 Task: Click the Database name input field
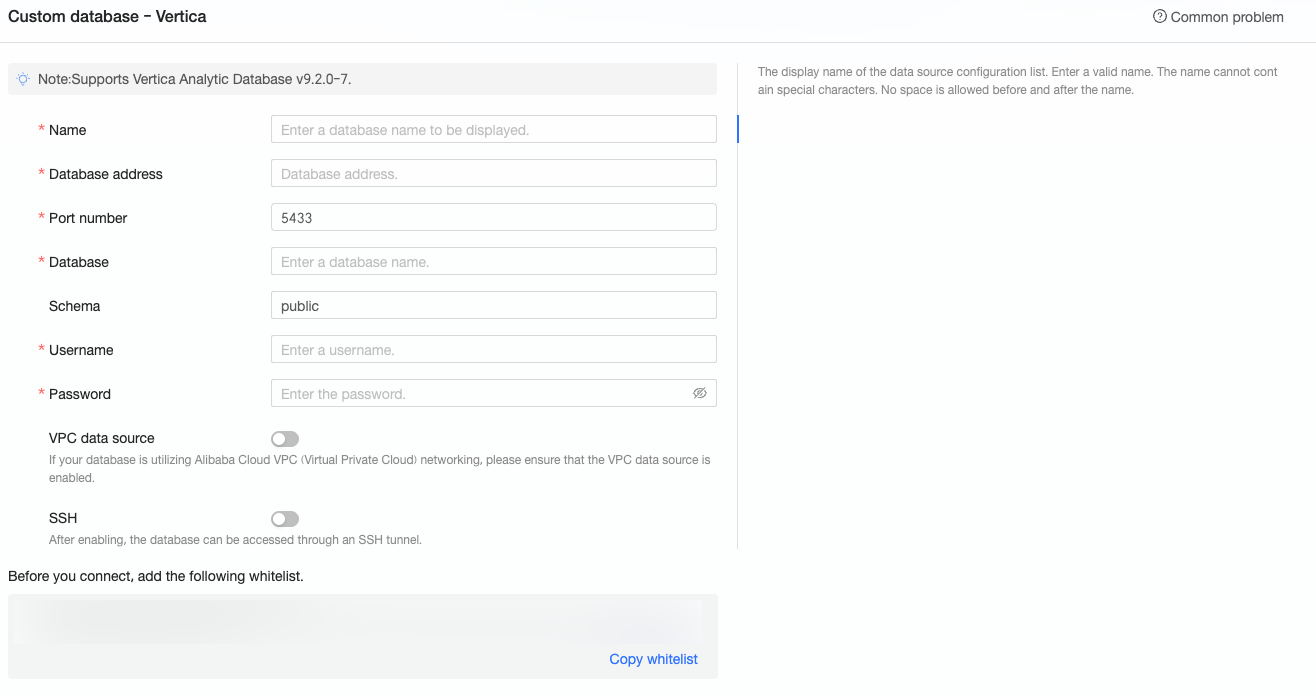494,261
